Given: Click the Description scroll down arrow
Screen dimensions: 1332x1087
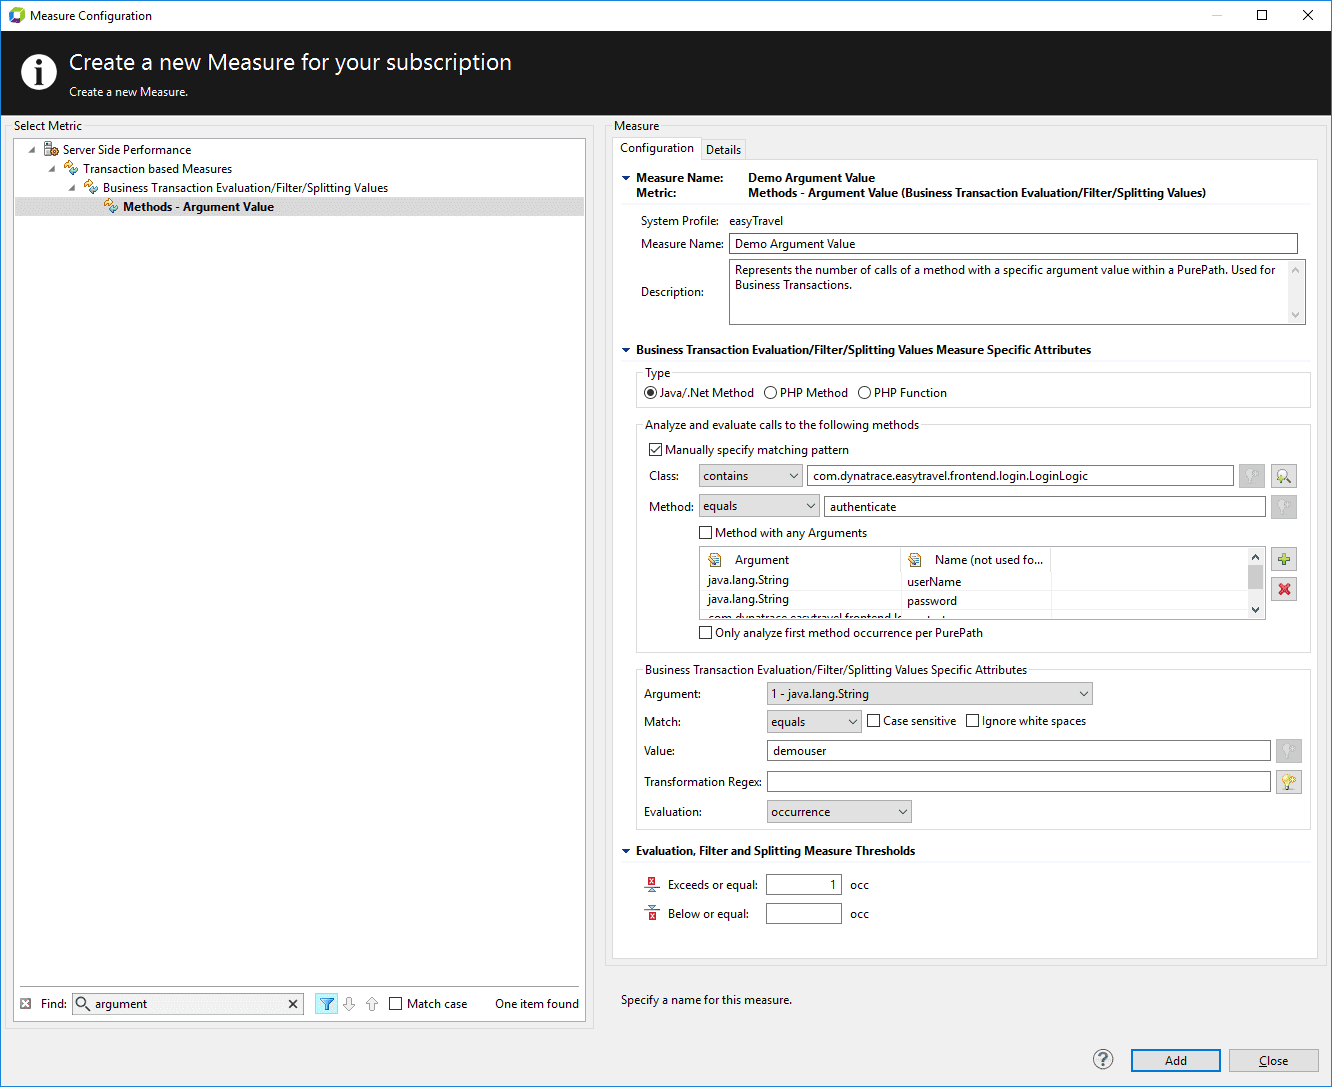Looking at the screenshot, I should (1296, 315).
